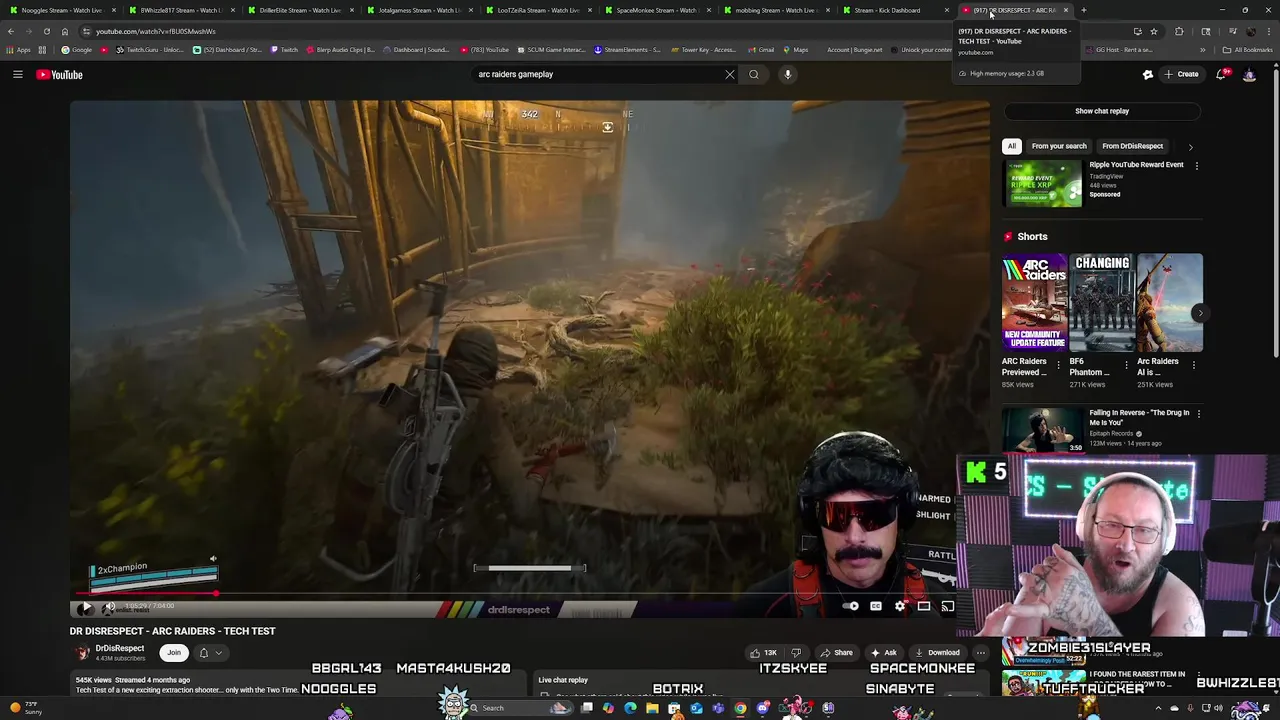
Task: Show hidden system tray icons
Action: coord(1159,708)
